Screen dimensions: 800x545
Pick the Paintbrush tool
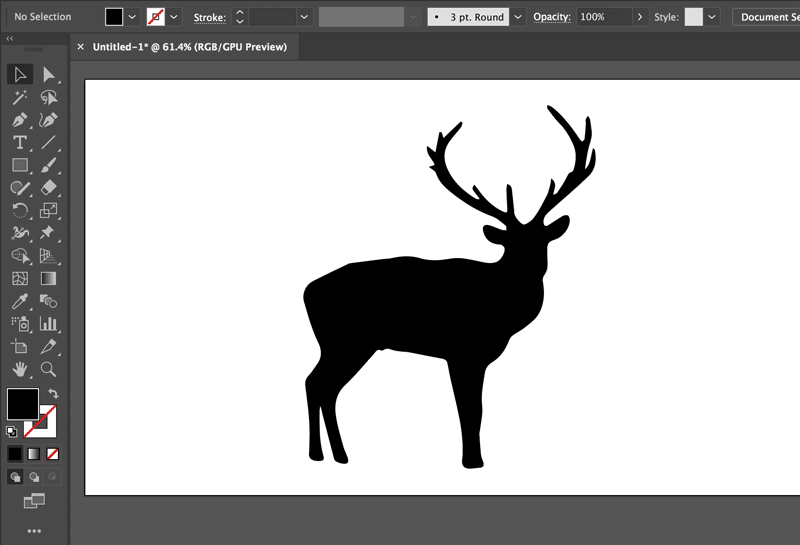[x=48, y=165]
